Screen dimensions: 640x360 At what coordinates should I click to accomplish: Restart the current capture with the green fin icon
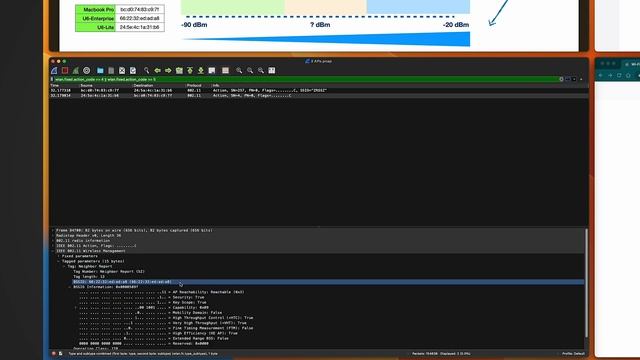click(x=76, y=71)
